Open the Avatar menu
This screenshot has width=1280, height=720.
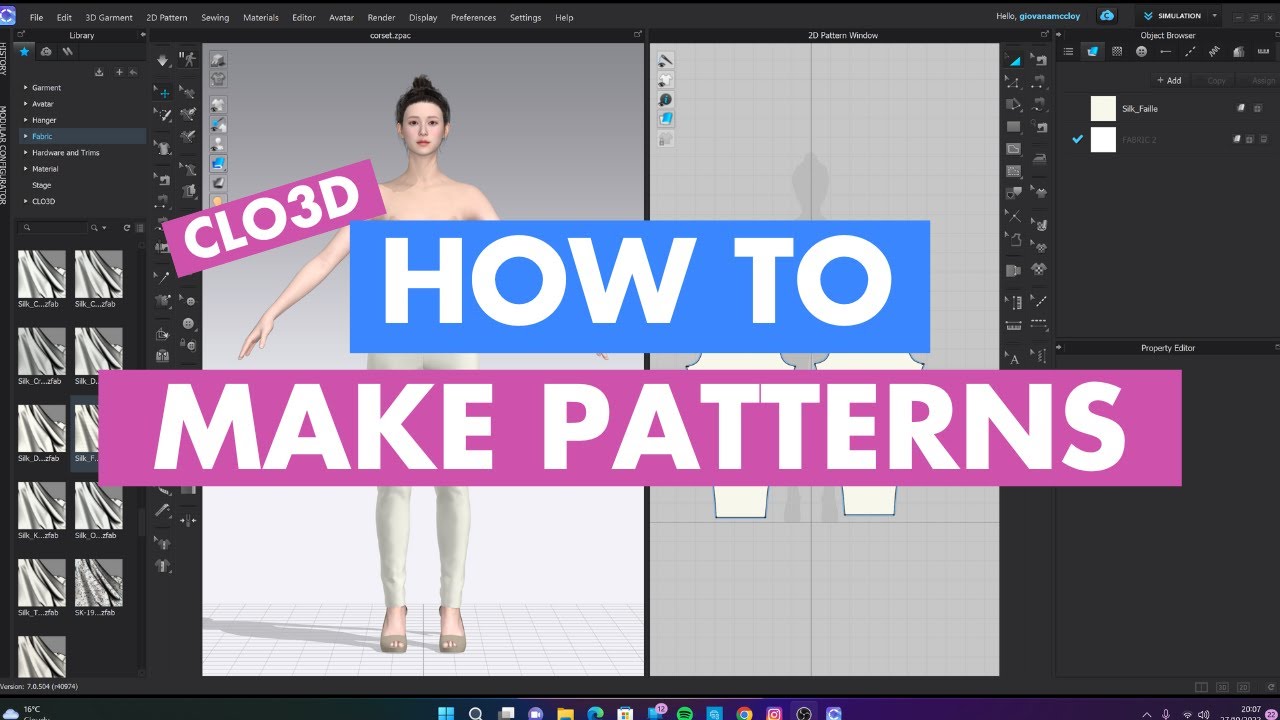tap(341, 18)
